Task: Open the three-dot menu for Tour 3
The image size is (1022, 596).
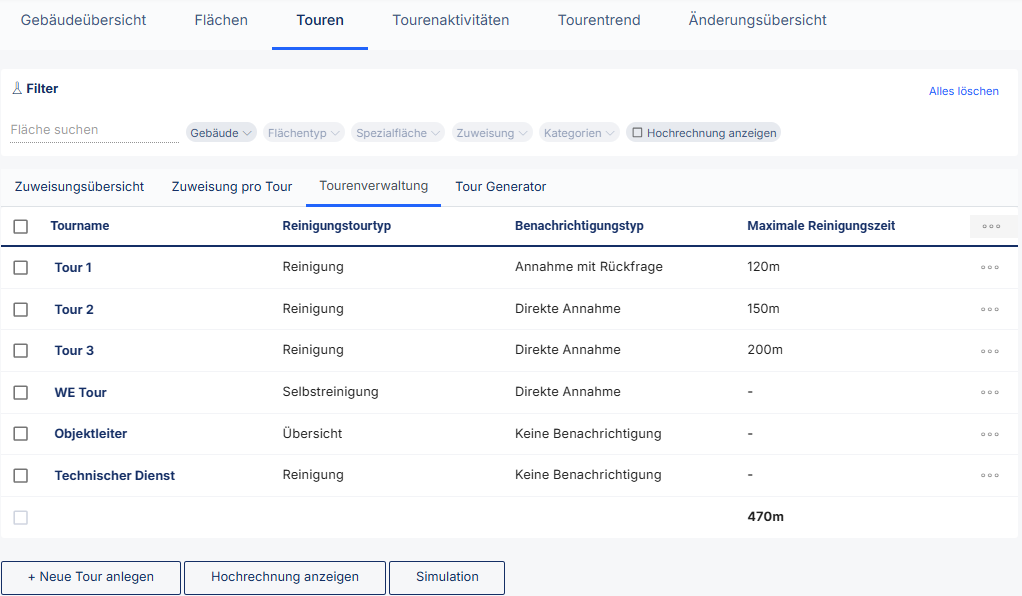Action: pos(990,351)
